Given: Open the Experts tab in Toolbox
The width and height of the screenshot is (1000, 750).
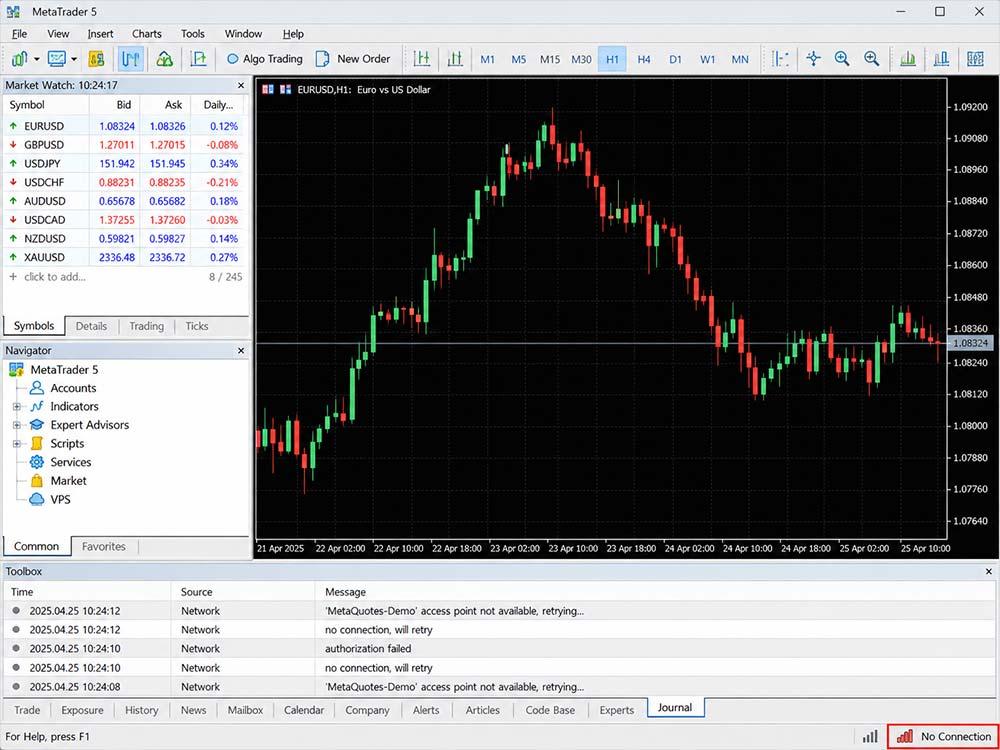Looking at the screenshot, I should pyautogui.click(x=617, y=710).
